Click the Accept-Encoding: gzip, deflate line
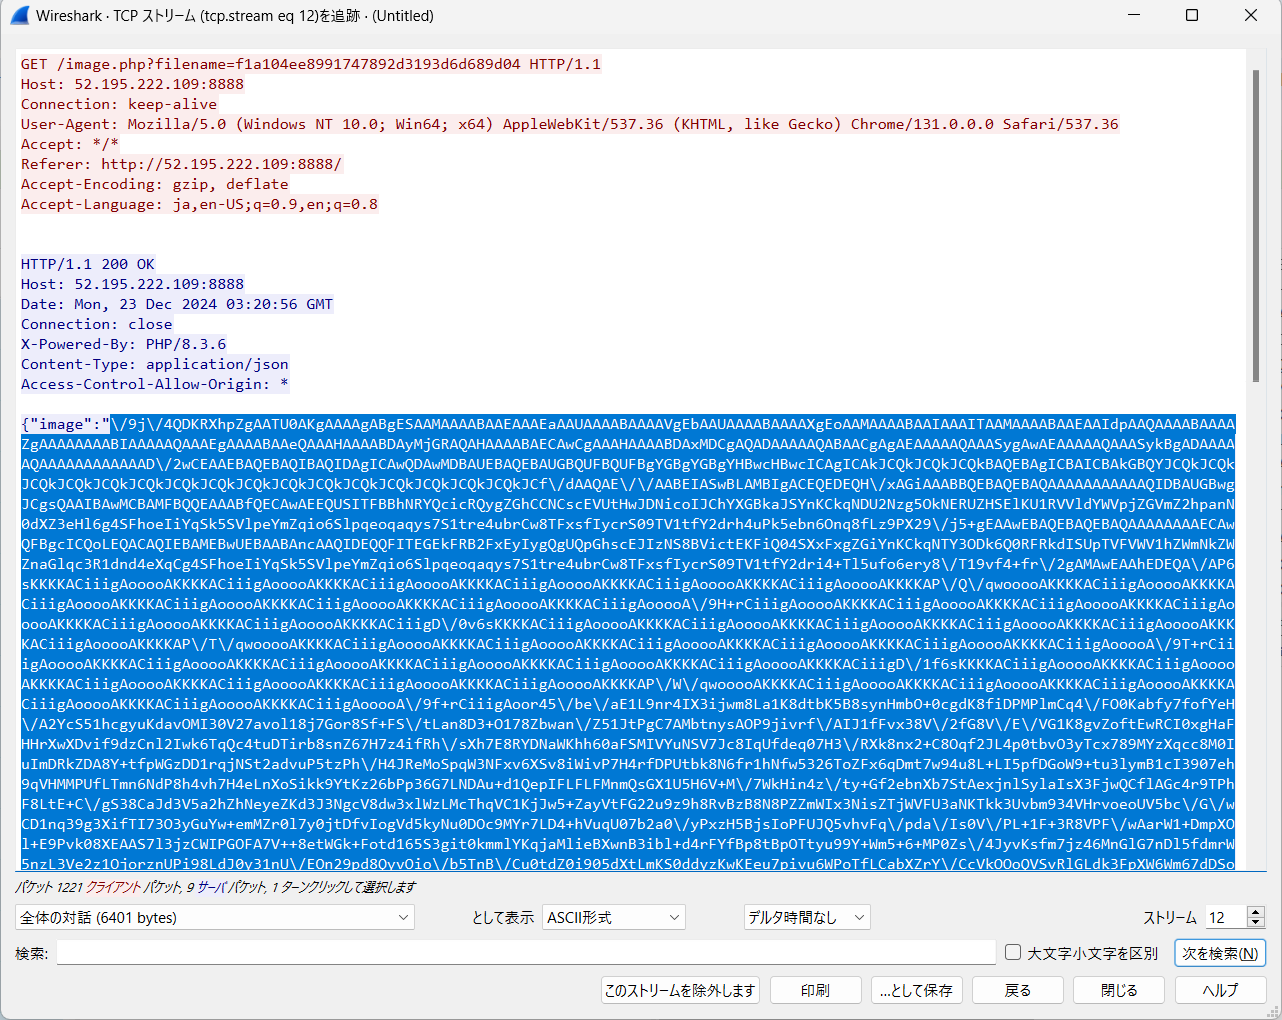Screen dimensions: 1282x1020 pos(155,184)
